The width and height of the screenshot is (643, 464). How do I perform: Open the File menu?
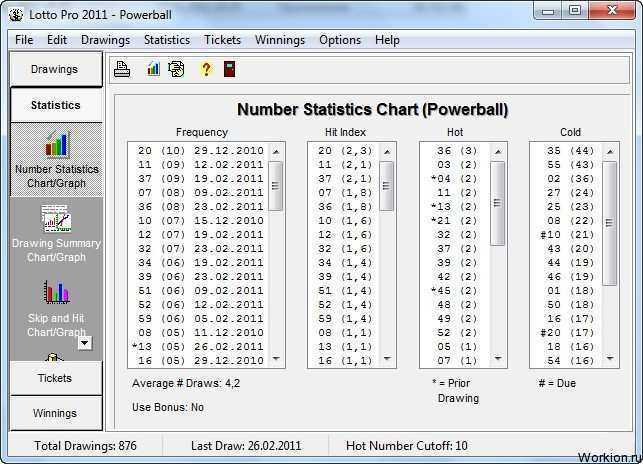24,40
